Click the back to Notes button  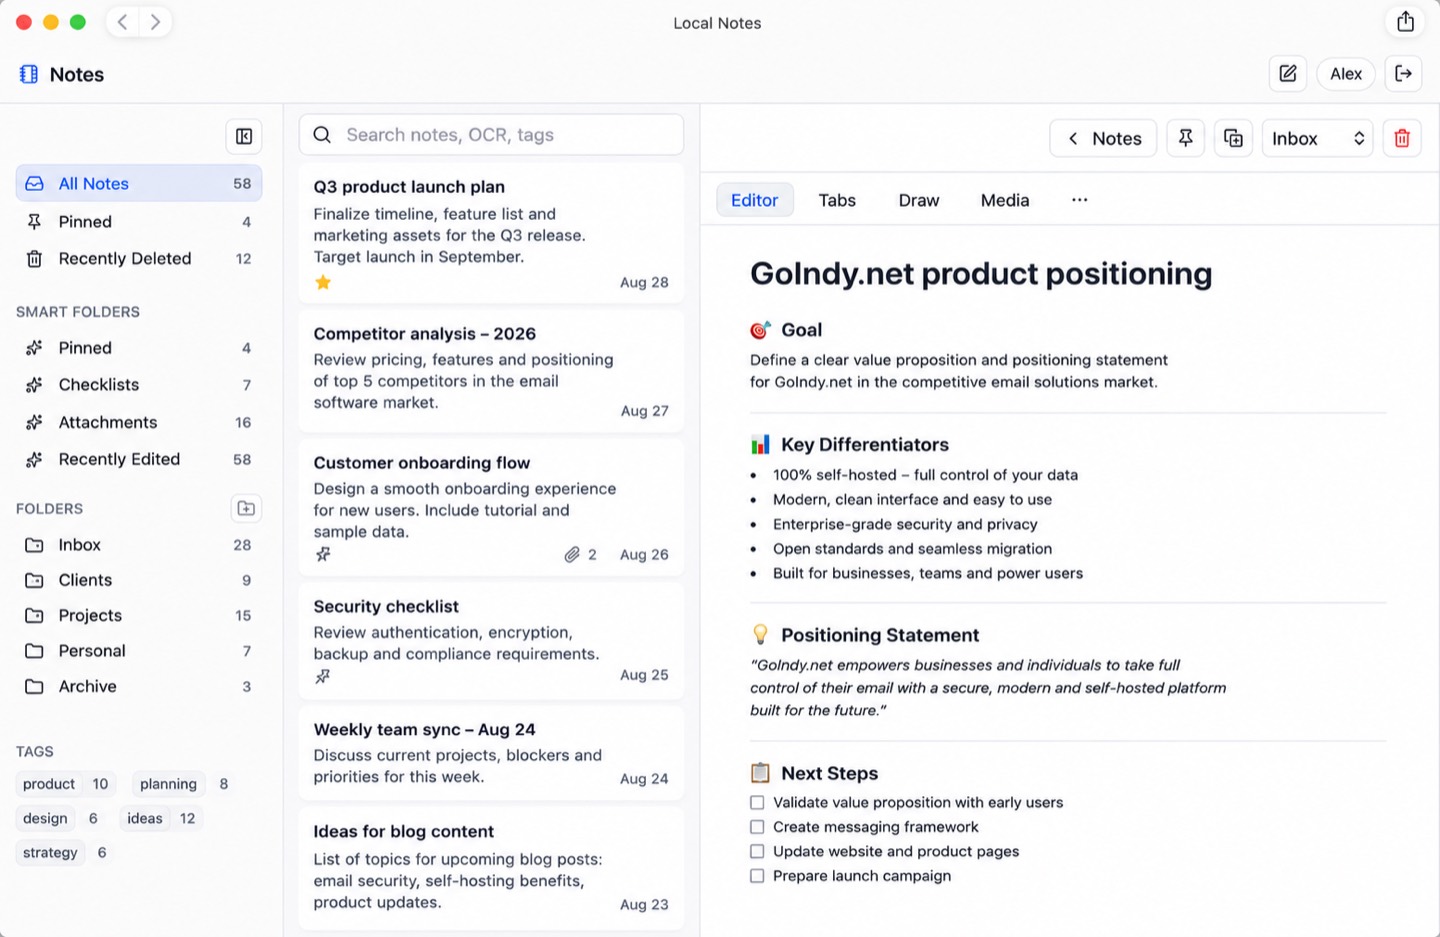click(x=1103, y=138)
